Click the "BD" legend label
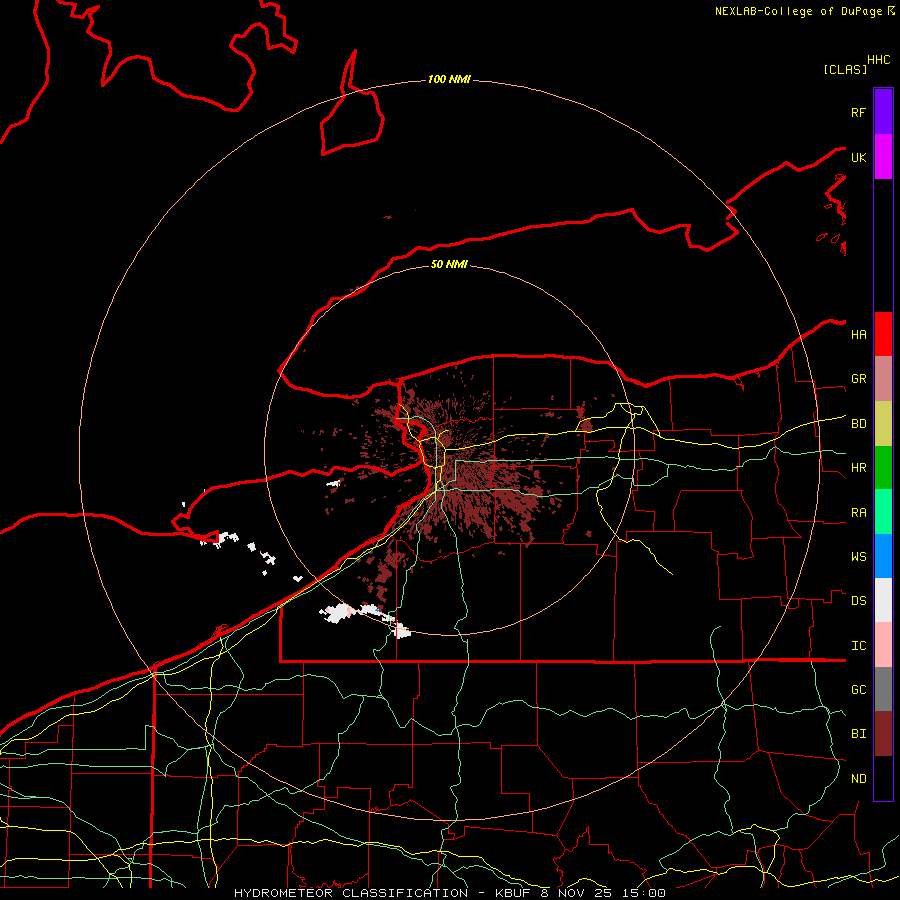The image size is (900, 900). tap(858, 424)
